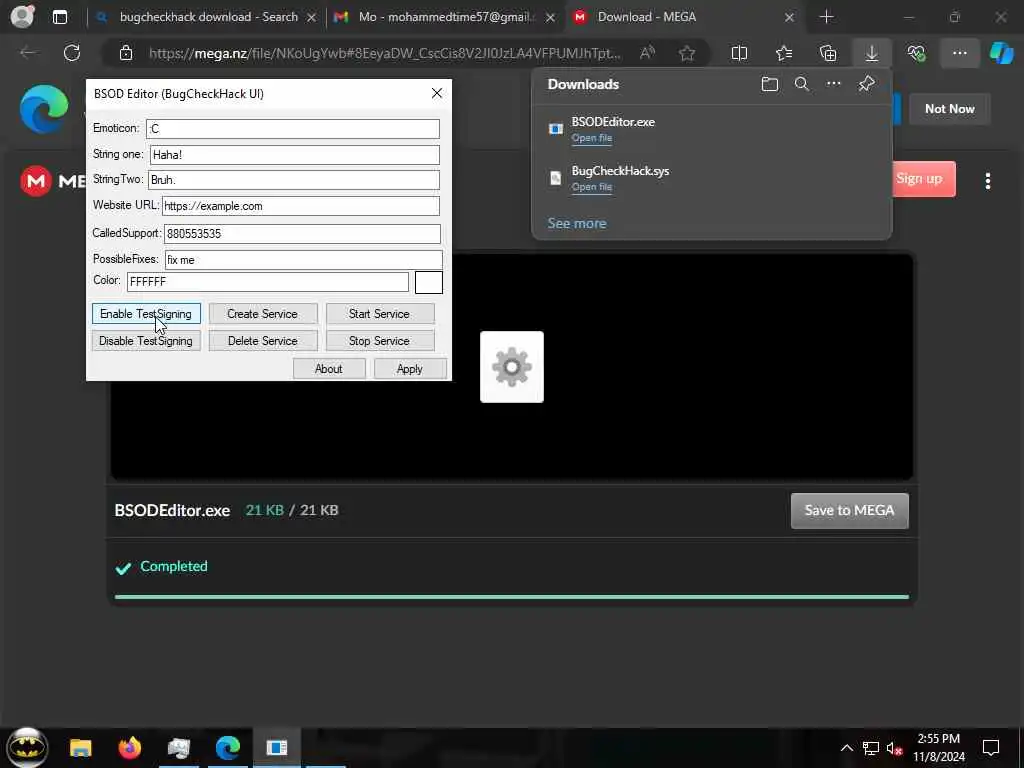This screenshot has height=768, width=1024.
Task: Click the Downloads toolbar icon
Action: click(x=872, y=54)
